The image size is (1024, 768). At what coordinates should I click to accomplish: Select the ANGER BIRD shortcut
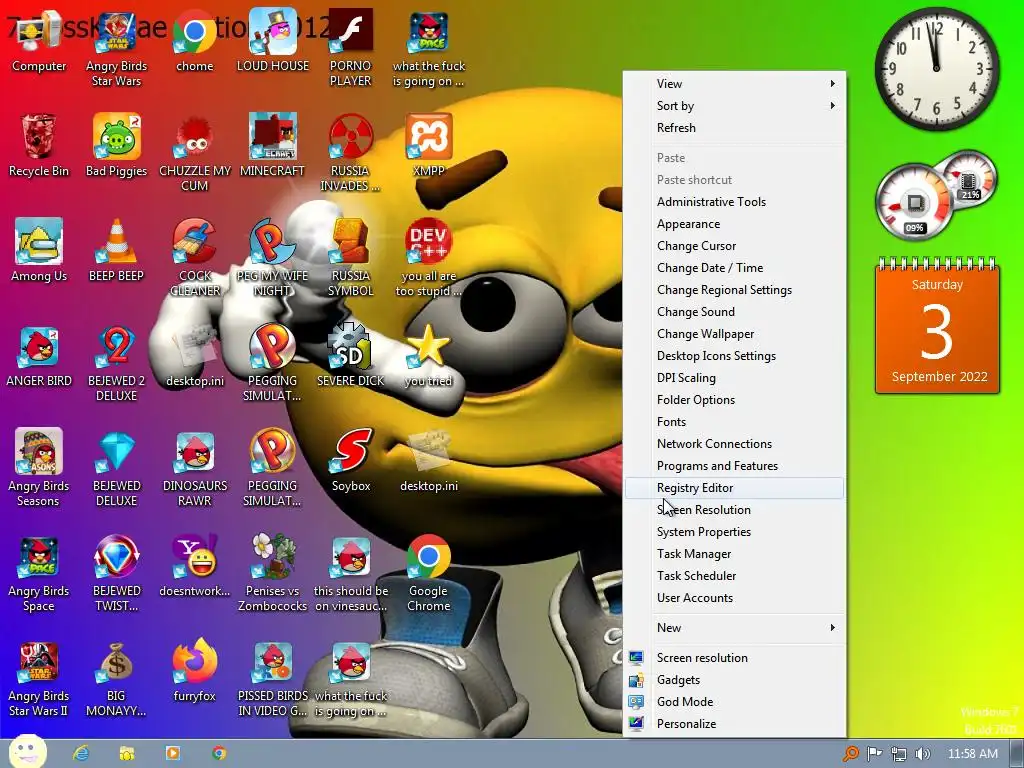(x=39, y=356)
